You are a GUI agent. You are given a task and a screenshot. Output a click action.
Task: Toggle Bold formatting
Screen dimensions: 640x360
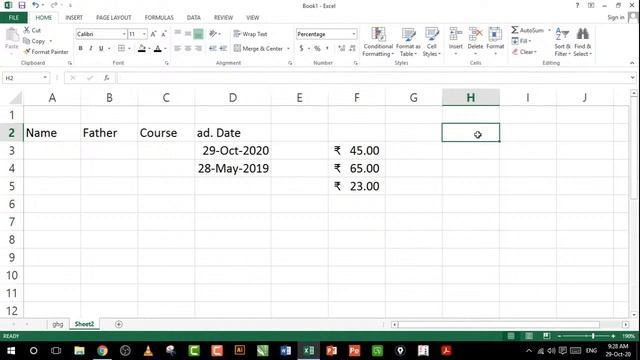pos(80,49)
